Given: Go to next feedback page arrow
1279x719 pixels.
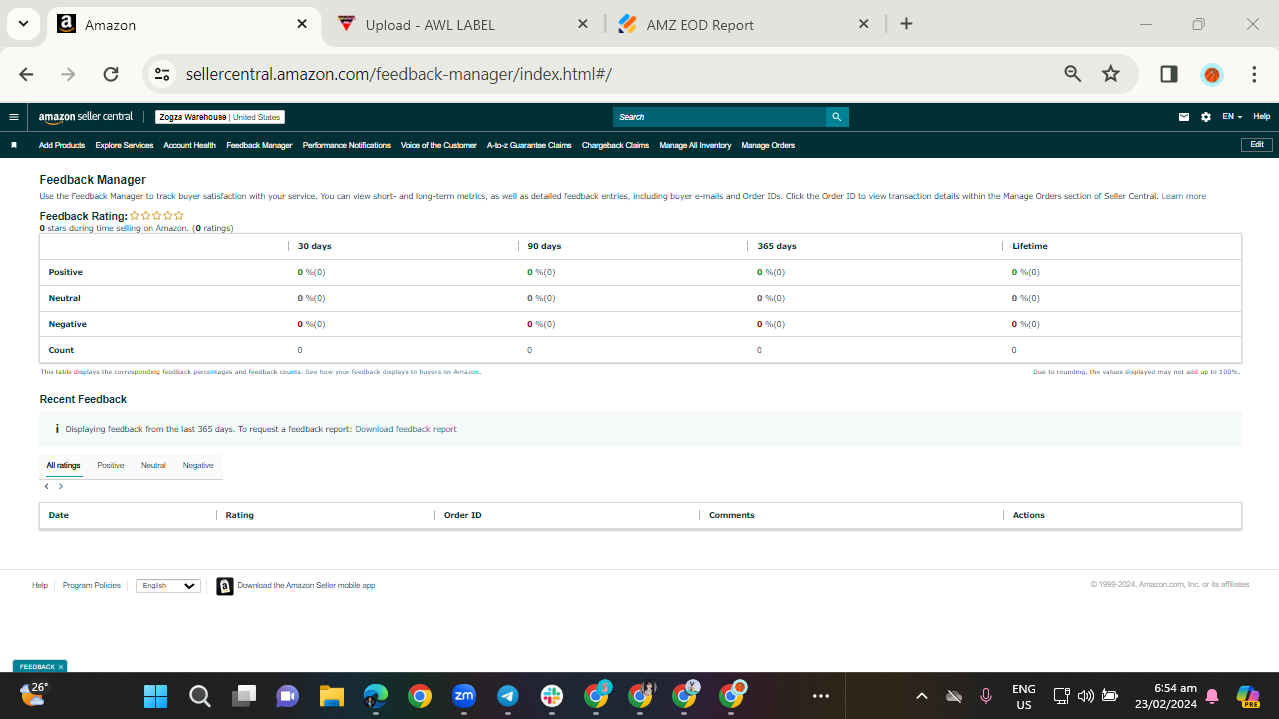Looking at the screenshot, I should pos(61,486).
